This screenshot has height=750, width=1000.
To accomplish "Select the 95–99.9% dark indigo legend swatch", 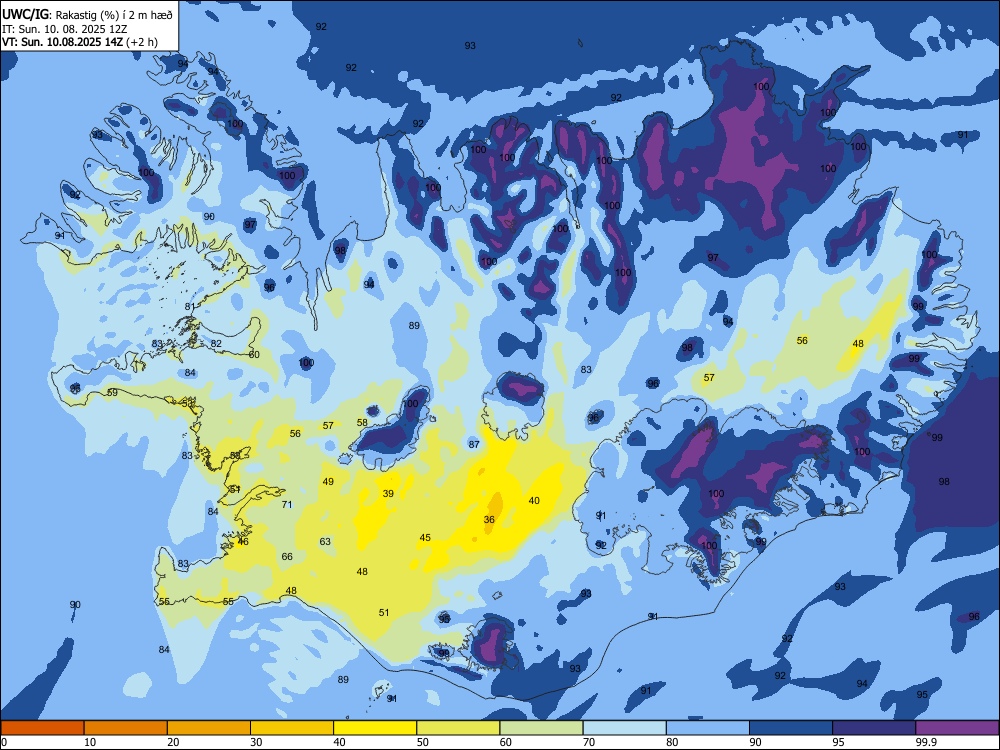I will coord(874,728).
